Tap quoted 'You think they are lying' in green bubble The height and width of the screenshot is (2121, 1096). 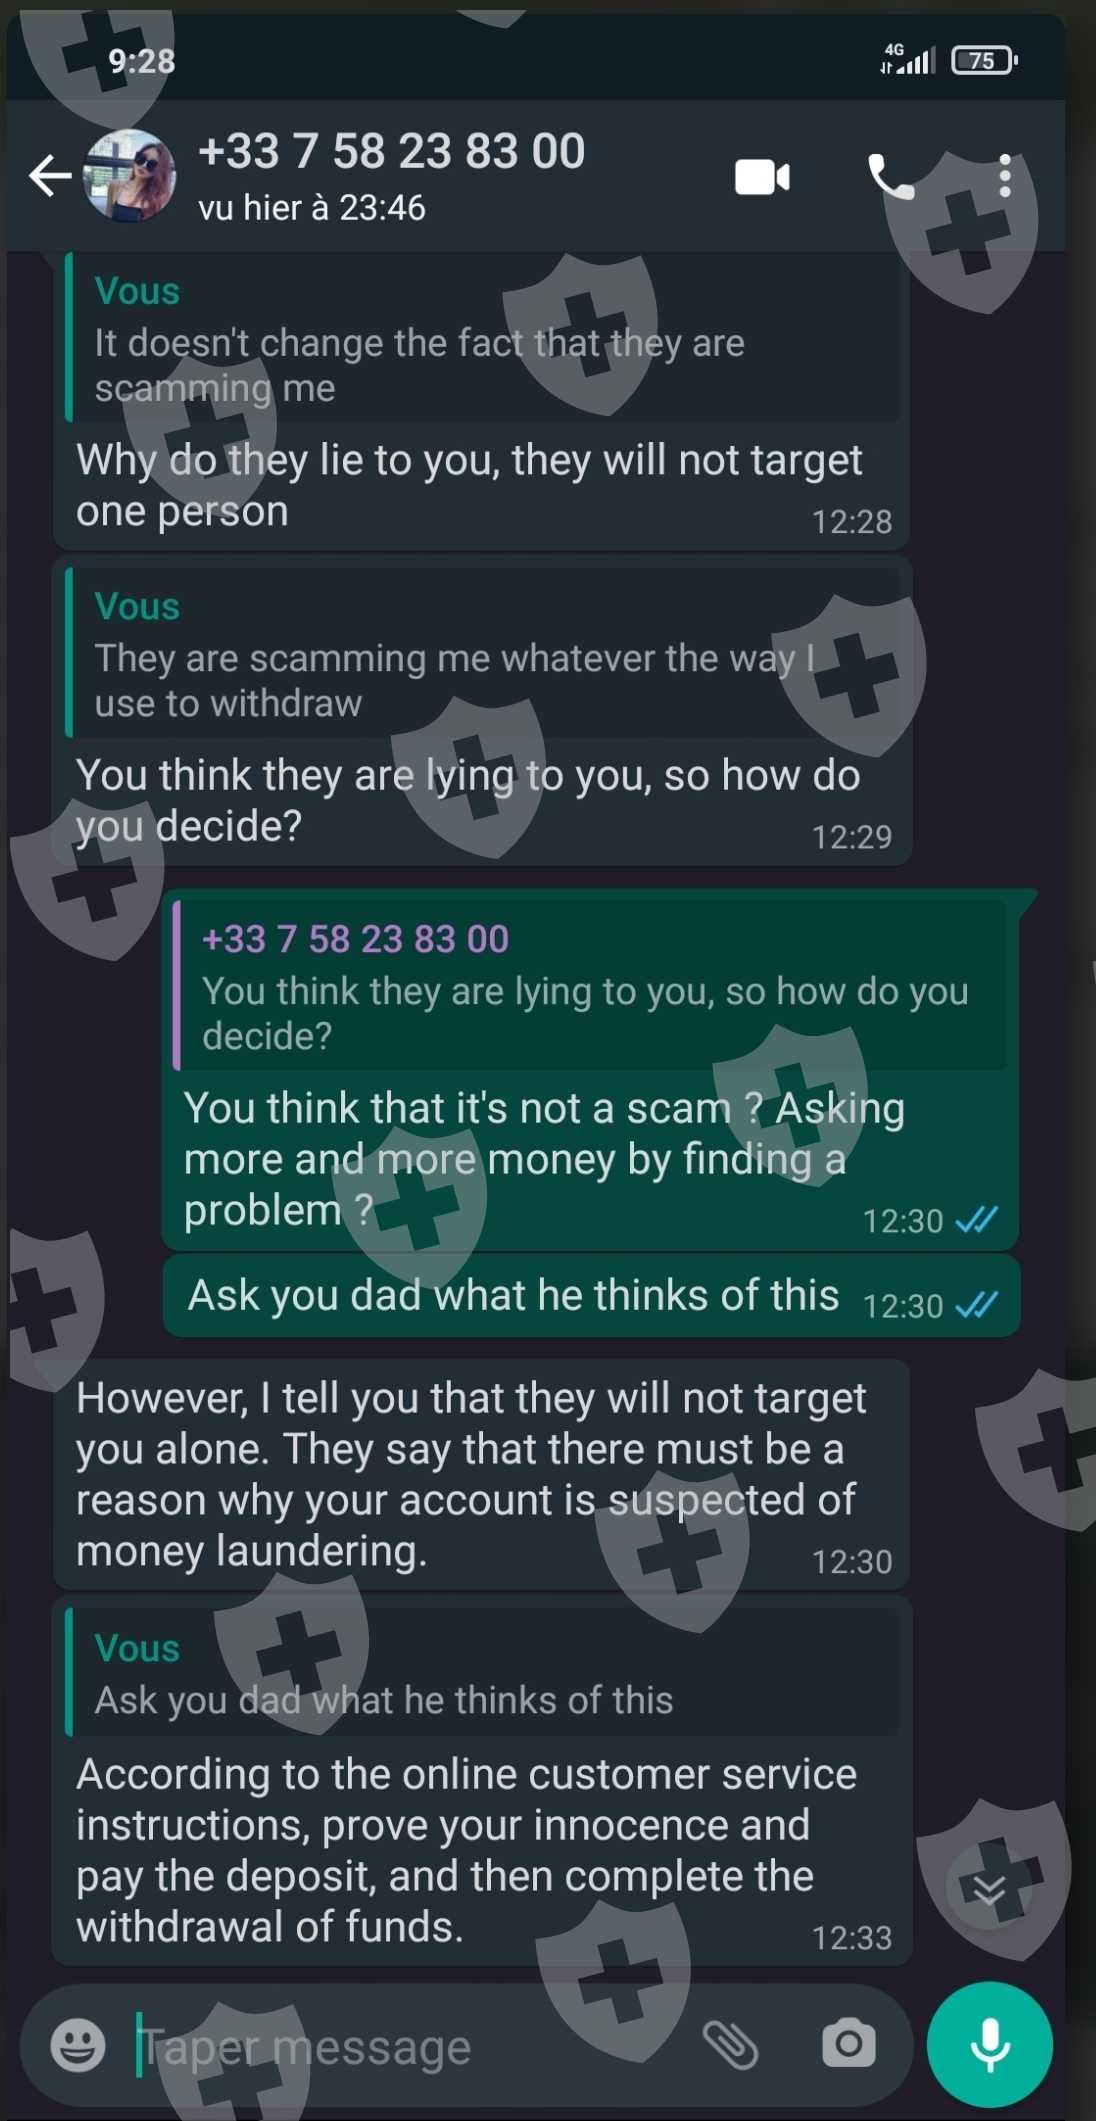pos(590,985)
